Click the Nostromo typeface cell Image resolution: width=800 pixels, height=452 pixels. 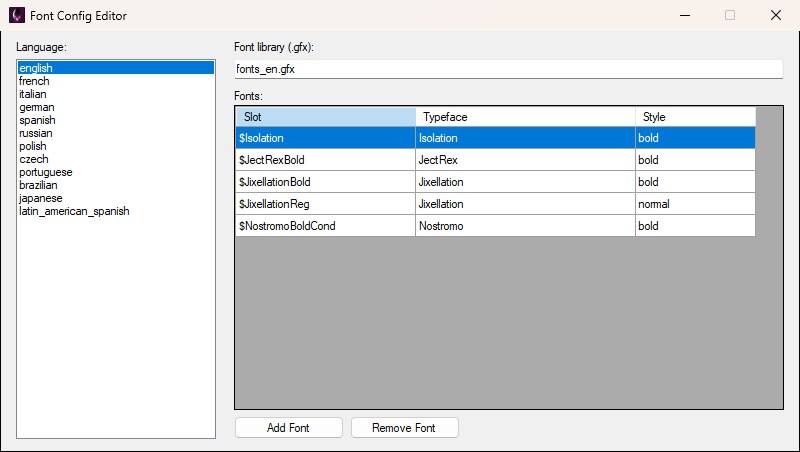(x=526, y=225)
